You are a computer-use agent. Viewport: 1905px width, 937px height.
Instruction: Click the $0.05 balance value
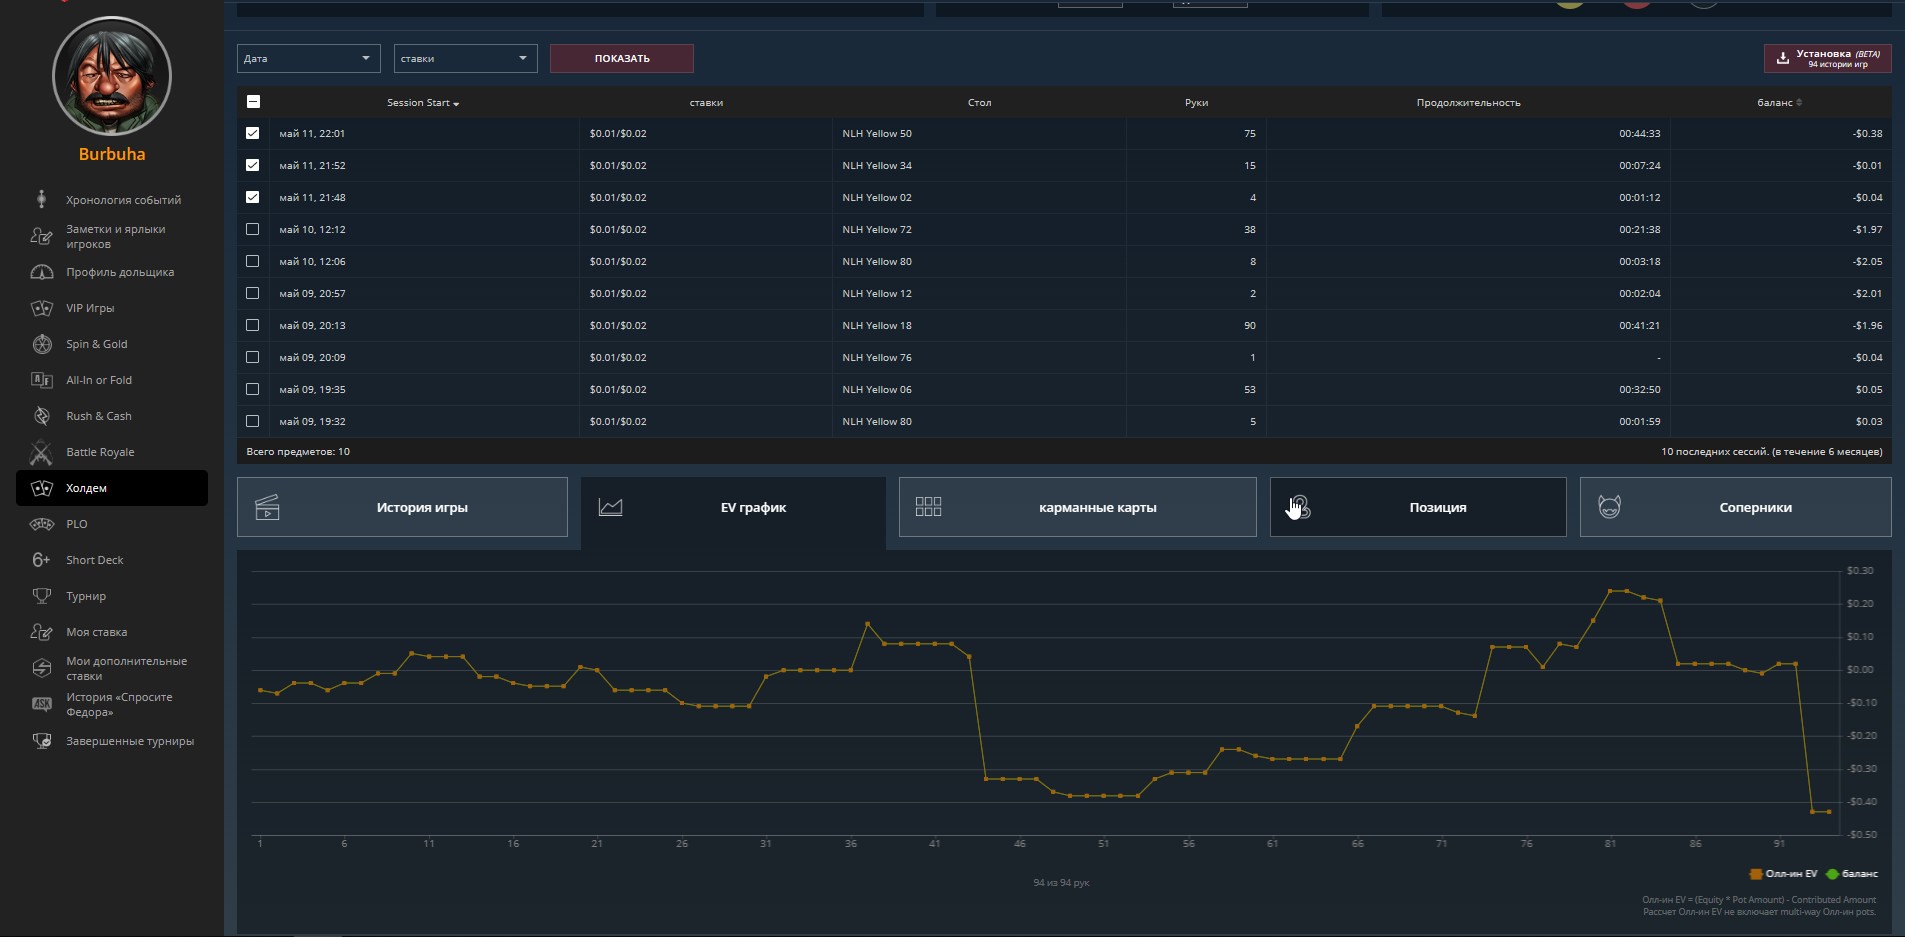coord(1869,389)
